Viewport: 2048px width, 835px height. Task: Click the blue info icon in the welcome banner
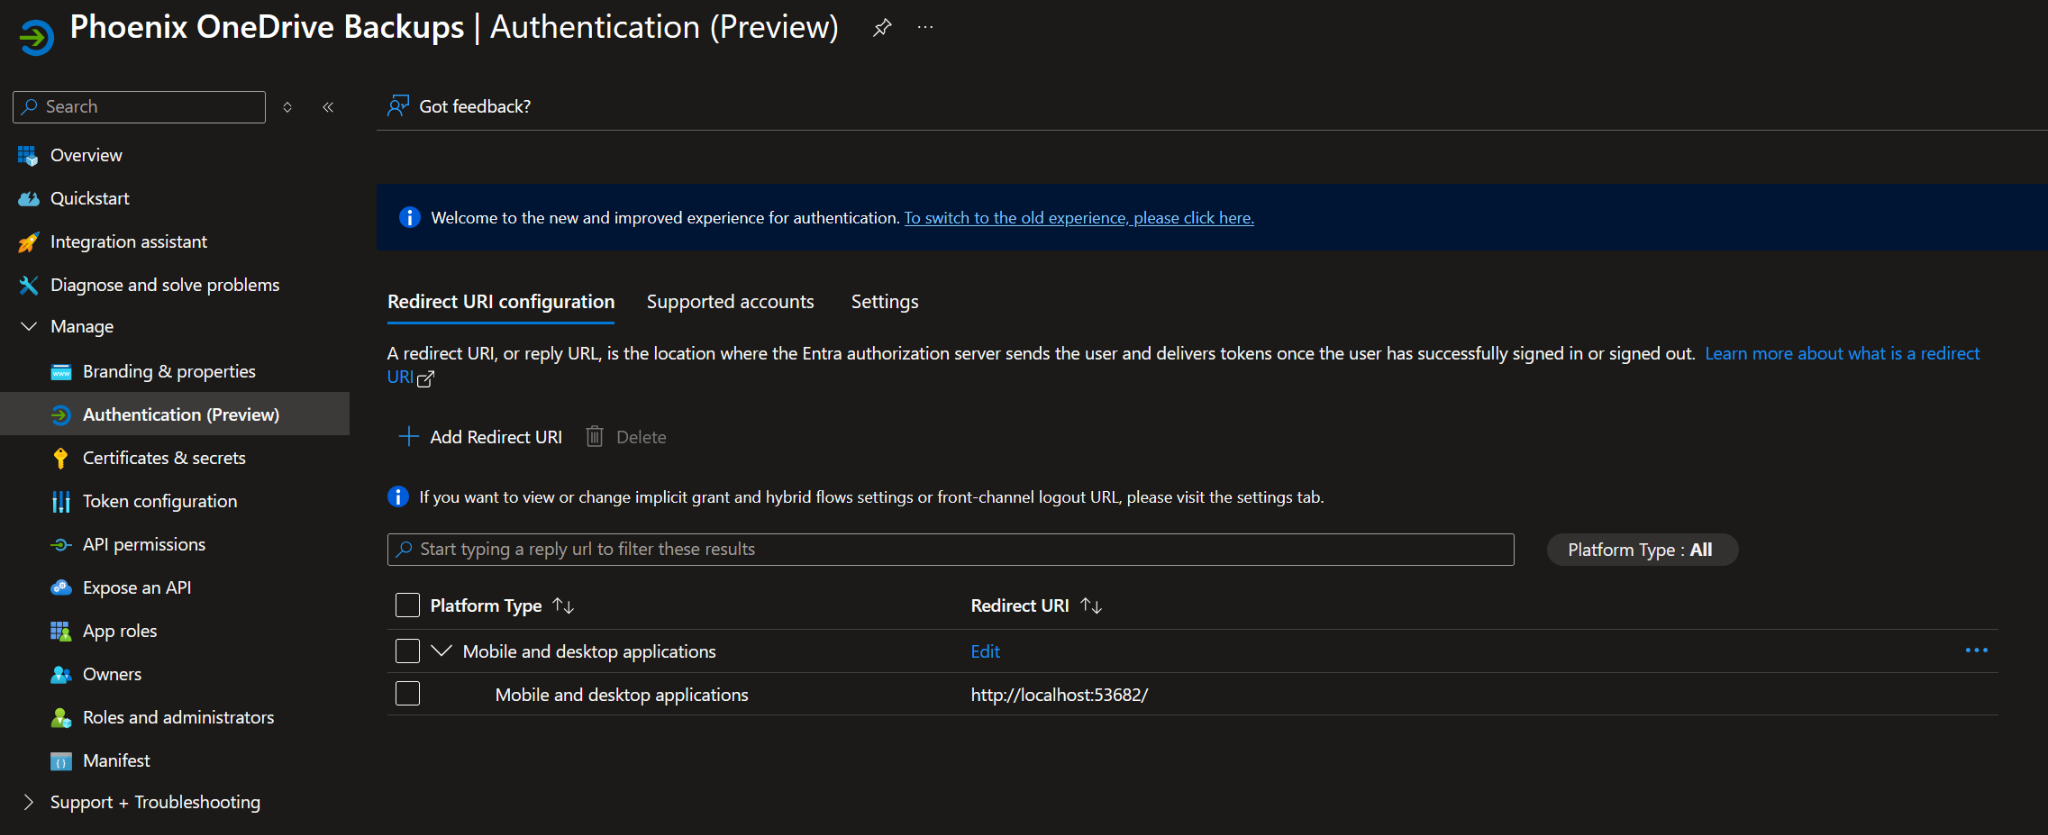pos(410,217)
